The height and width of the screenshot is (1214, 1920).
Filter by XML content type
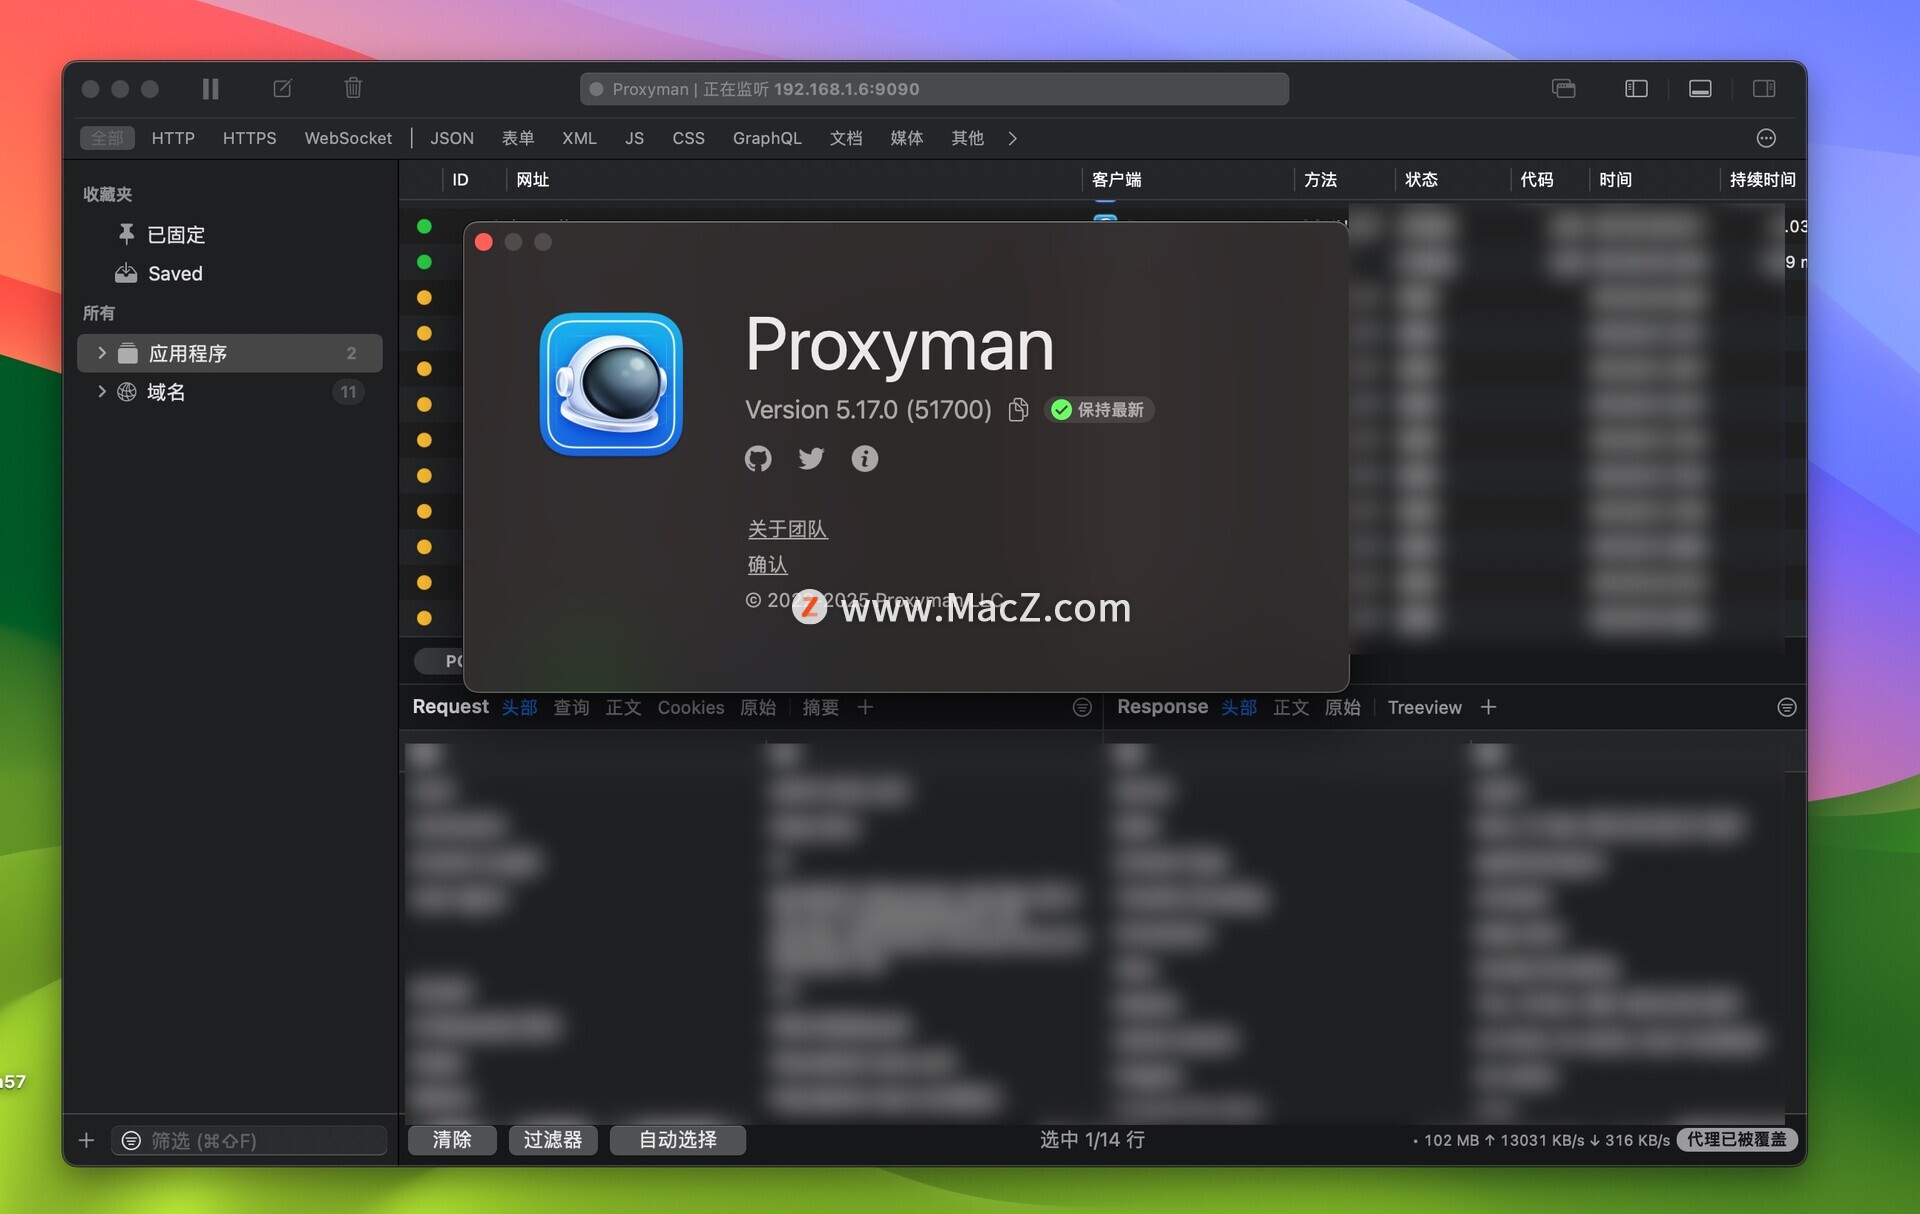[x=579, y=138]
